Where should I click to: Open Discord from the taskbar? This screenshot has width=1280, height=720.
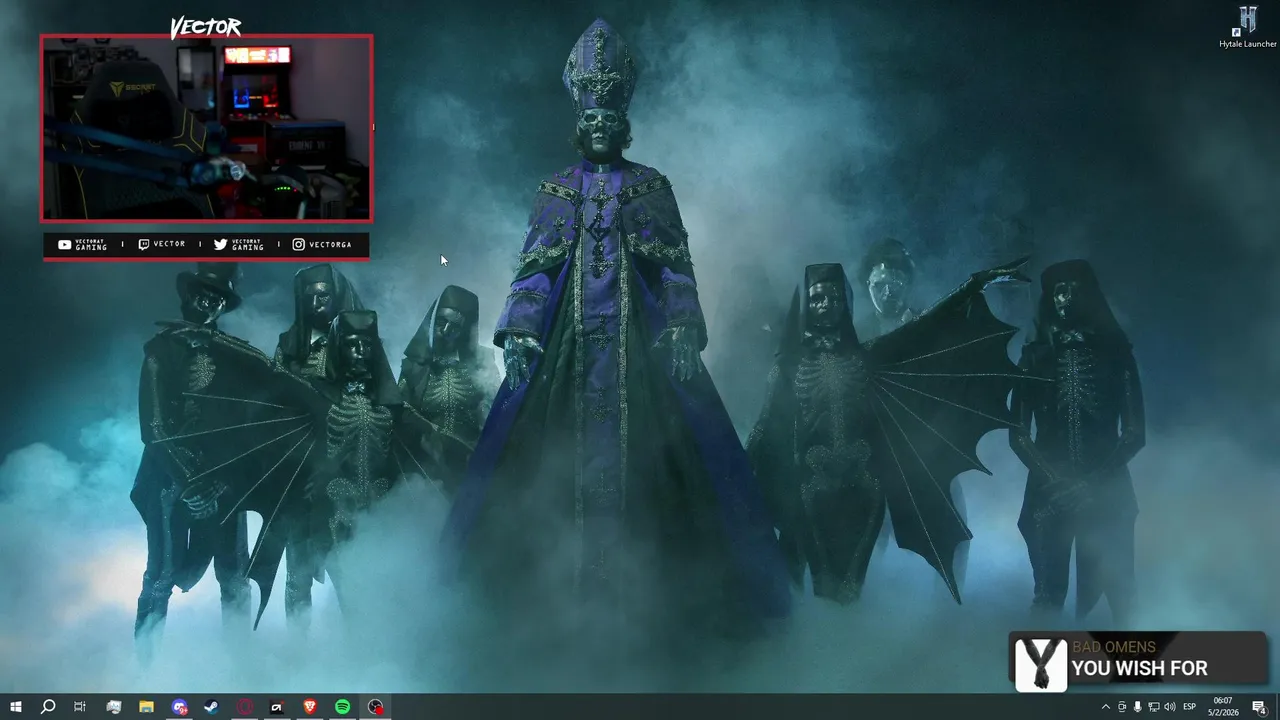click(179, 707)
